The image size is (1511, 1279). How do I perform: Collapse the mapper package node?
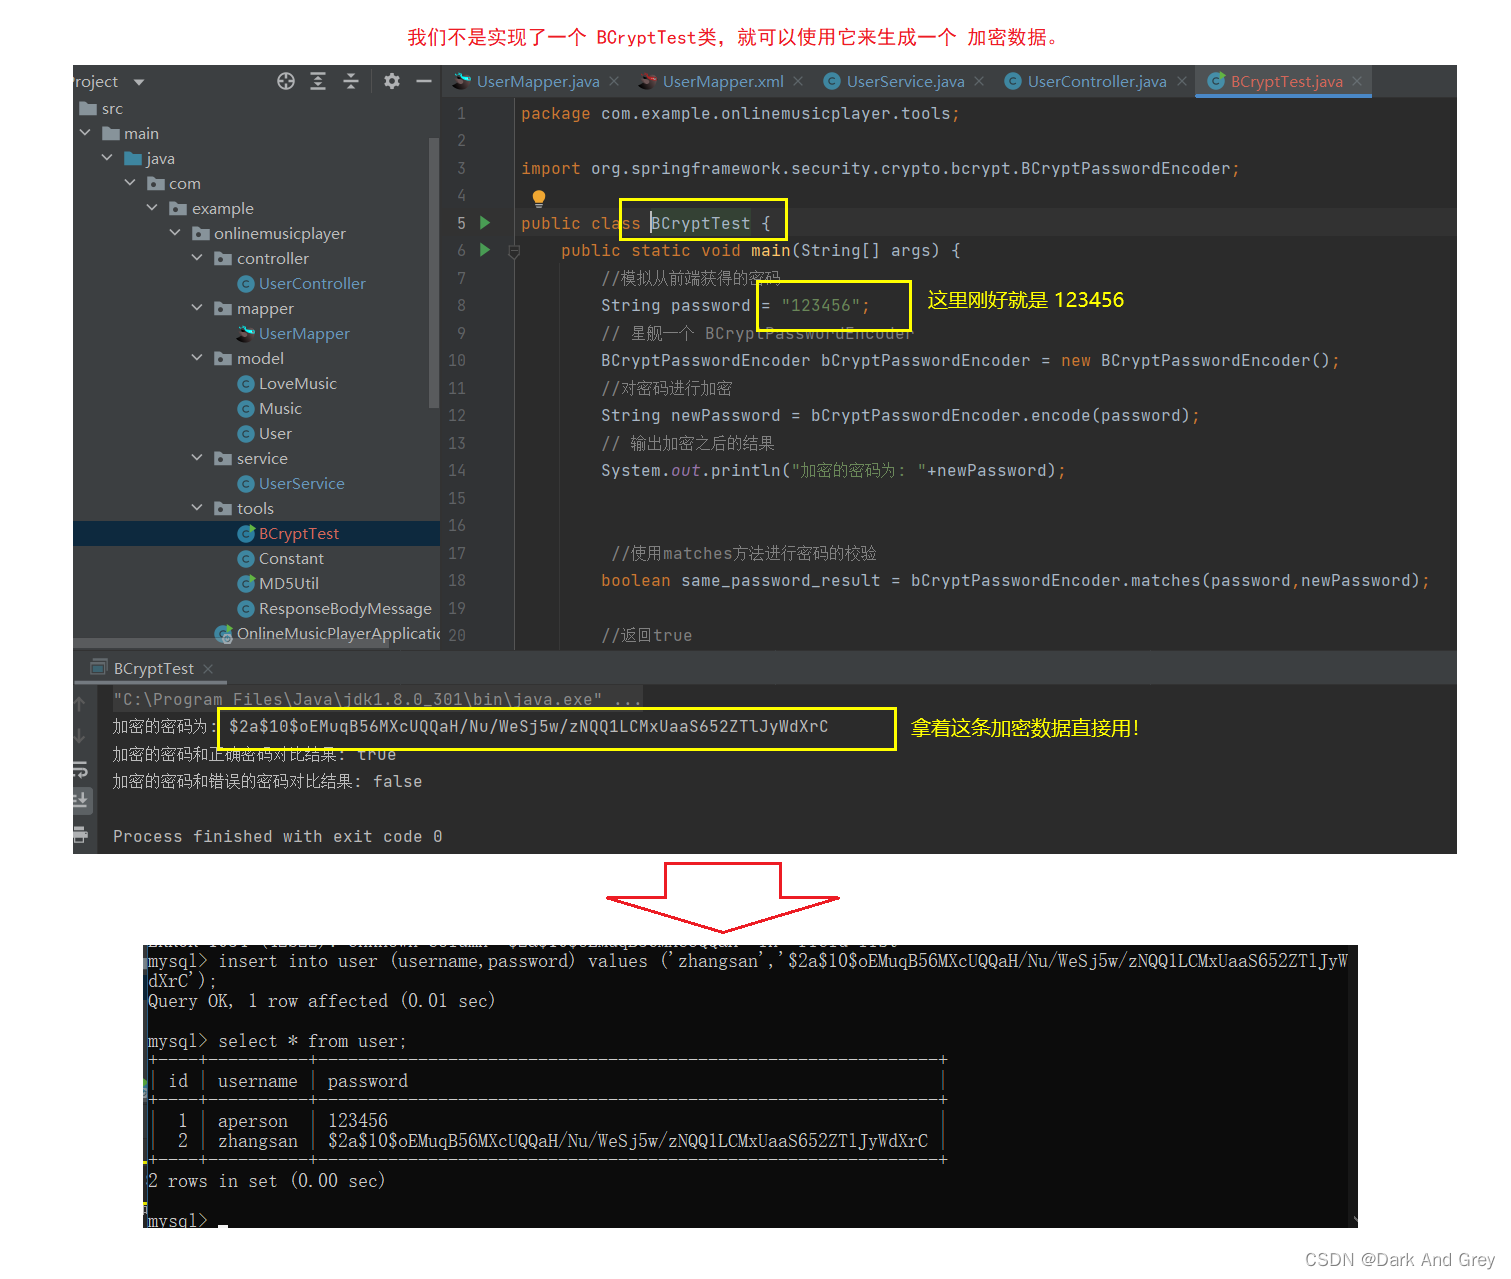pos(197,308)
